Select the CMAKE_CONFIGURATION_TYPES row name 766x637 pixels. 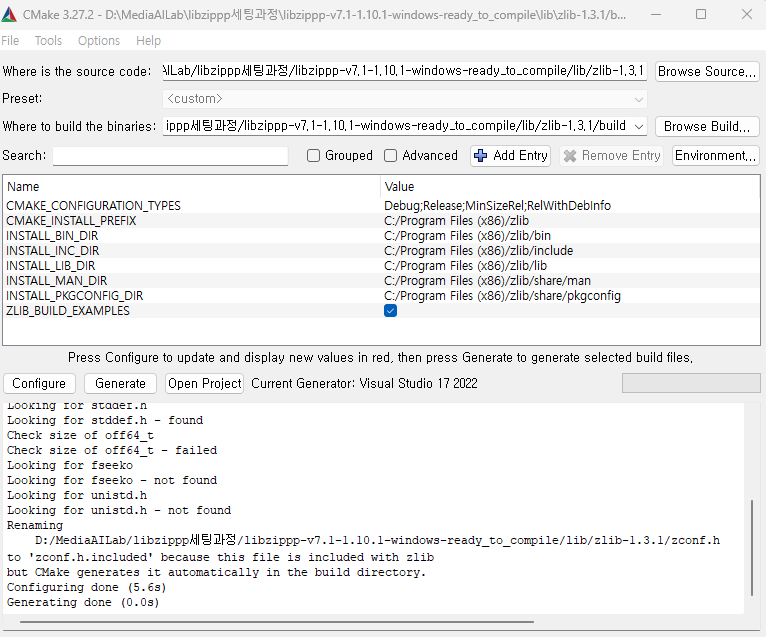[93, 206]
